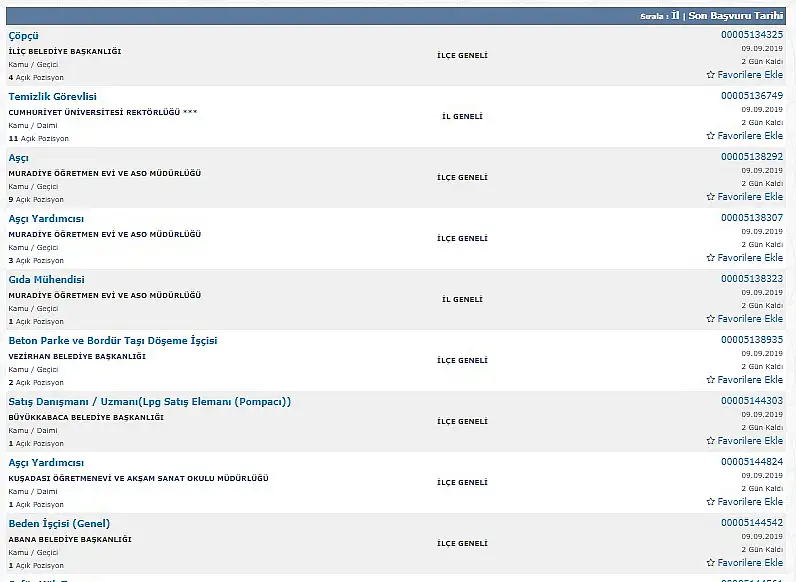Viewport: 796px width, 582px height.
Task: Sort listings by İl
Action: [x=675, y=16]
